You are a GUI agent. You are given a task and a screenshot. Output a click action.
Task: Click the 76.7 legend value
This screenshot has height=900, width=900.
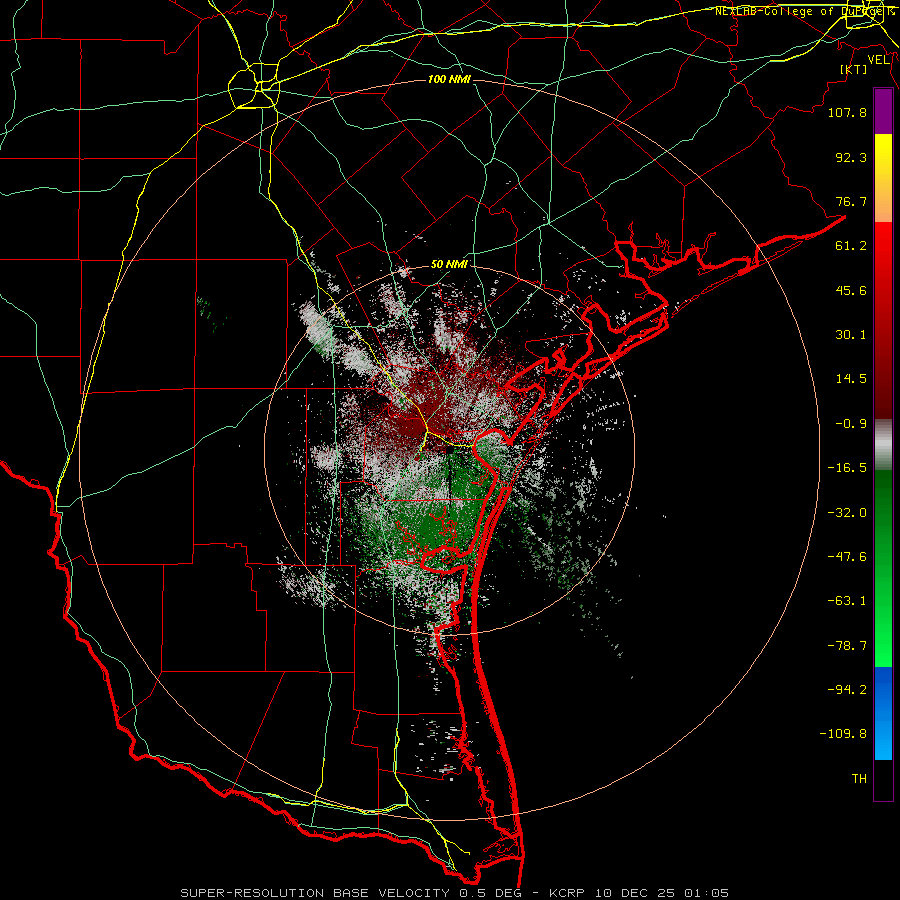coord(851,201)
